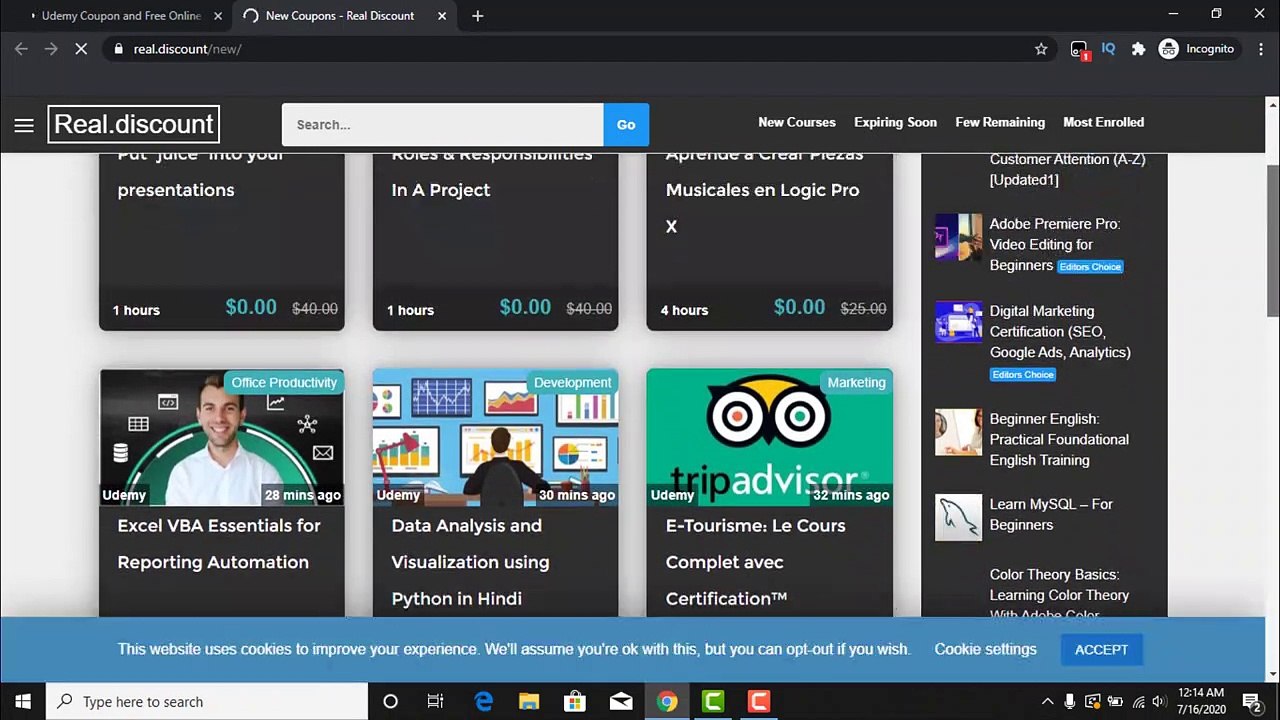Open E-Tourisme: Le Cours Complet title
The height and width of the screenshot is (720, 1280).
point(755,562)
